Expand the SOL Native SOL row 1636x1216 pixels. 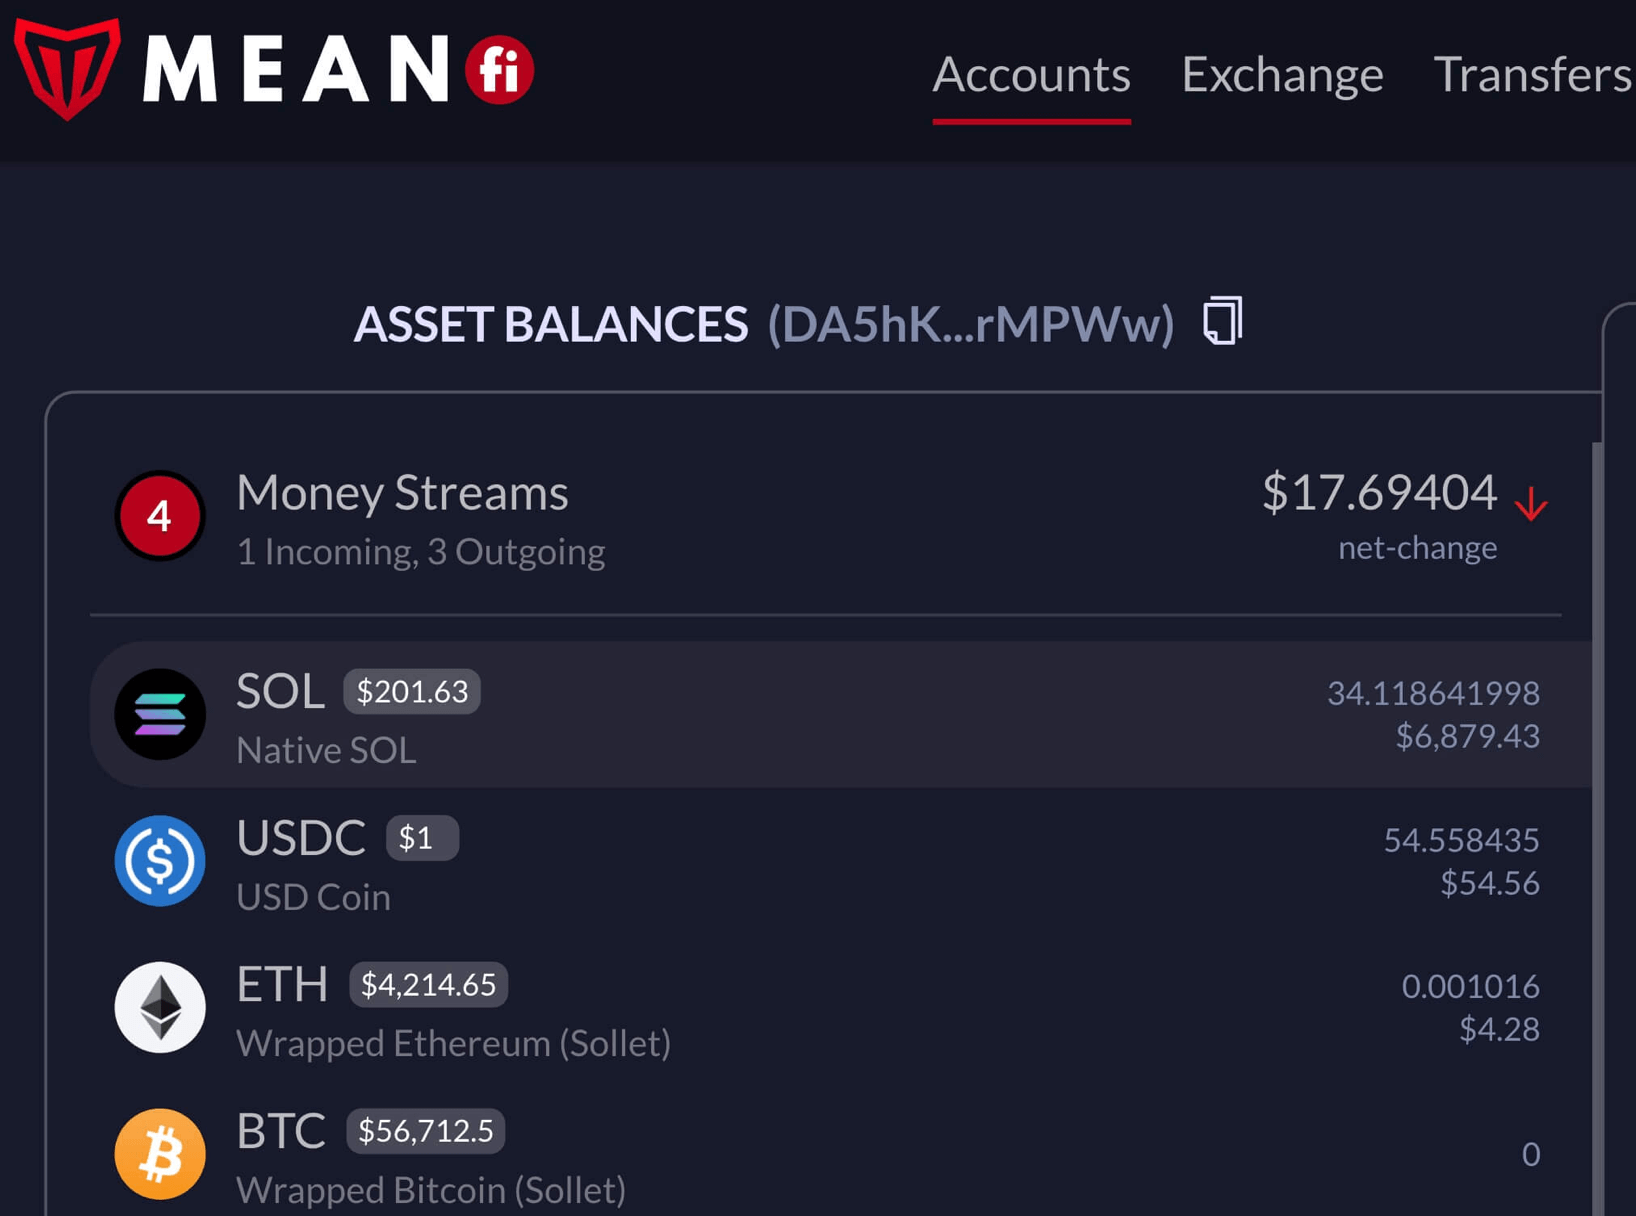click(x=700, y=713)
